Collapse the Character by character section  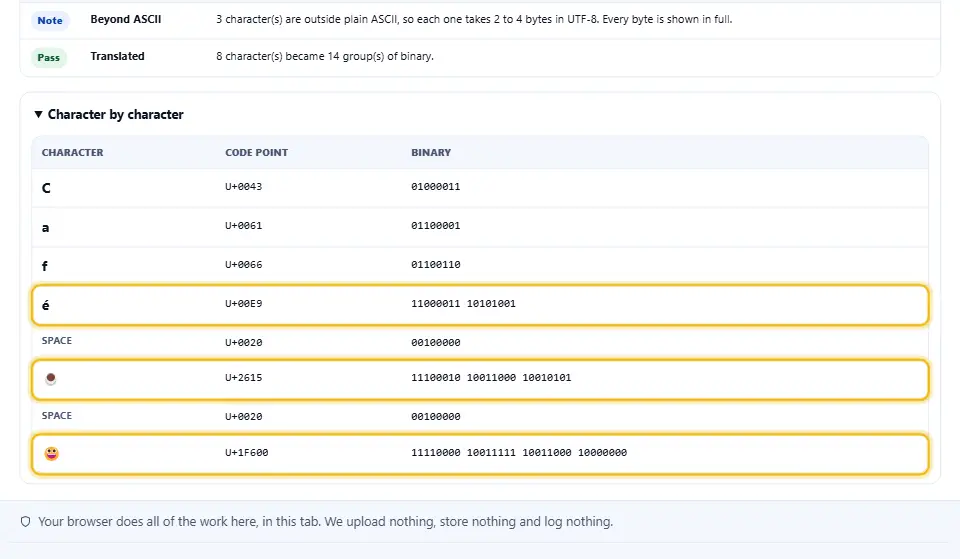(109, 114)
